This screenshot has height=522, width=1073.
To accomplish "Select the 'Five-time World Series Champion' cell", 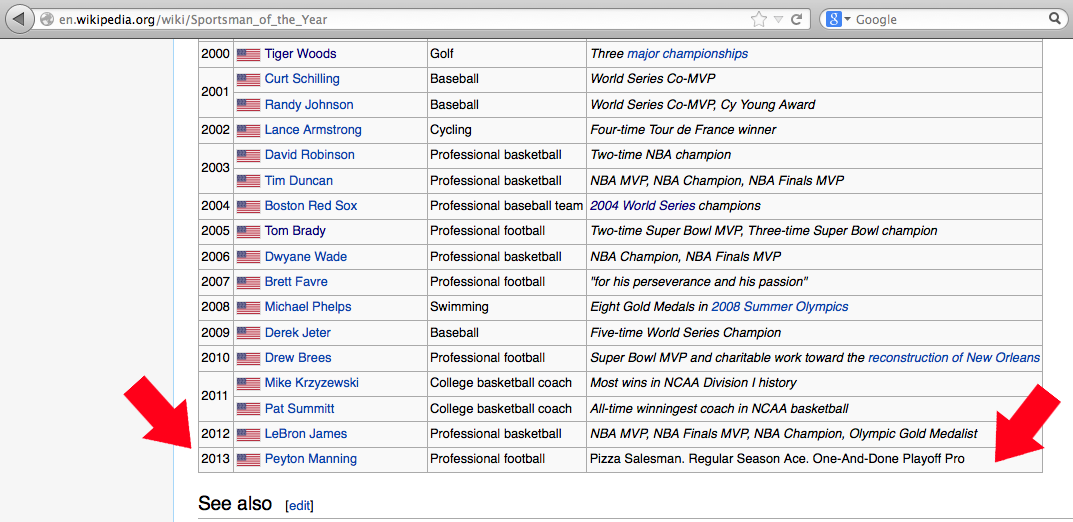I will point(814,333).
